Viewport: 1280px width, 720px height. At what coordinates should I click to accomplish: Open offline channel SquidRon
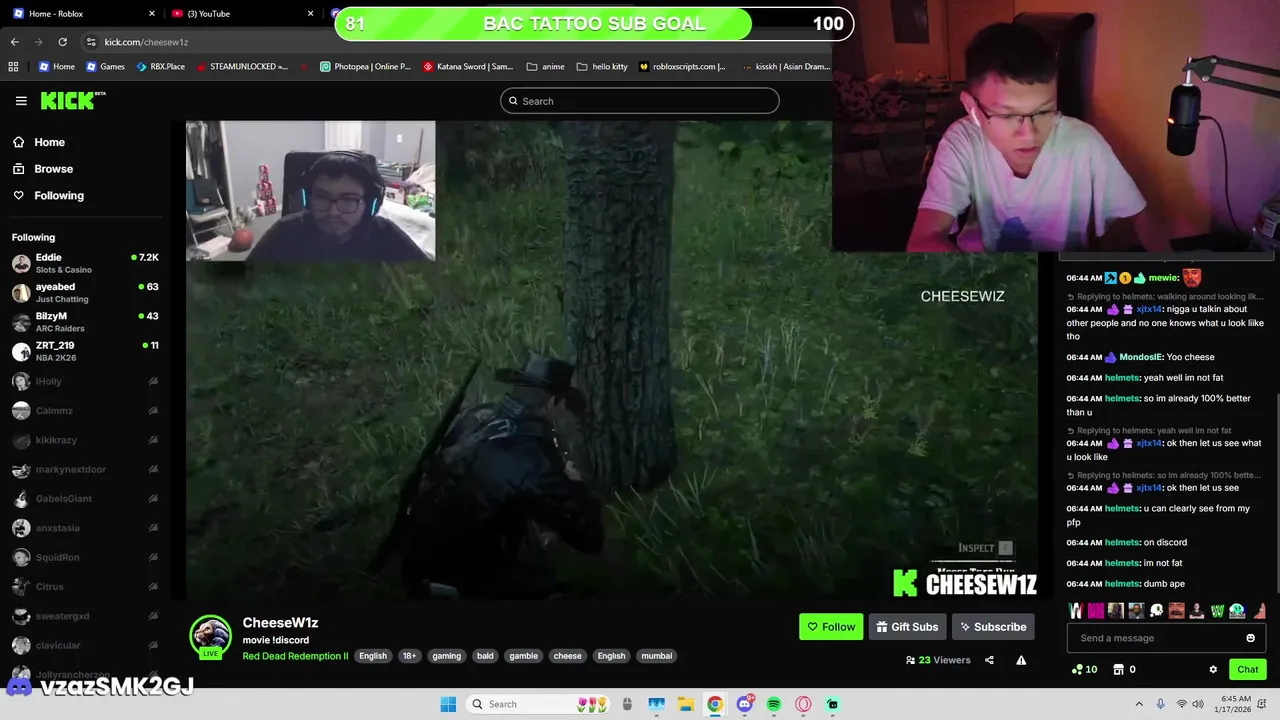85,557
